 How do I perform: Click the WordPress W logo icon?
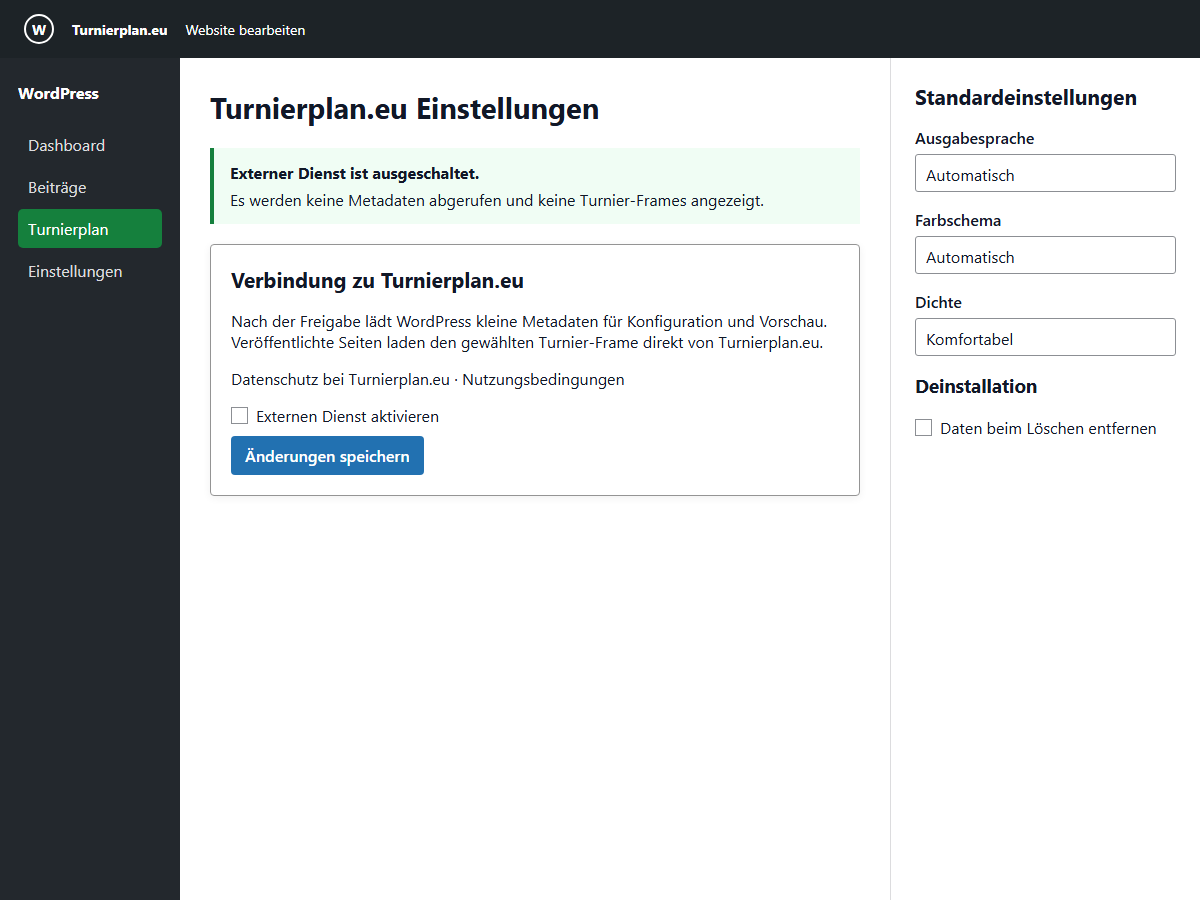click(x=39, y=29)
